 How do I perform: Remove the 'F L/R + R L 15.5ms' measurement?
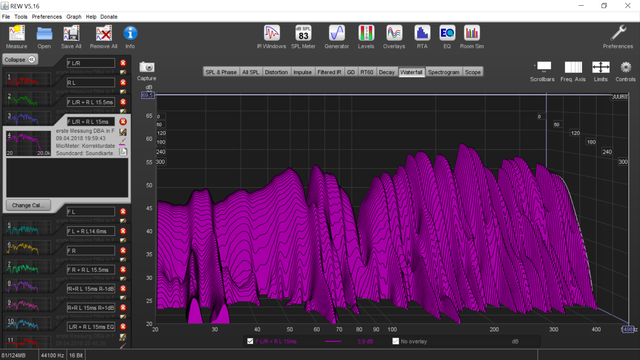(123, 102)
